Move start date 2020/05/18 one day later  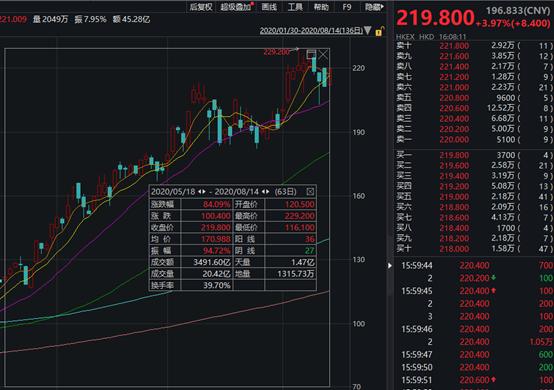[204, 191]
